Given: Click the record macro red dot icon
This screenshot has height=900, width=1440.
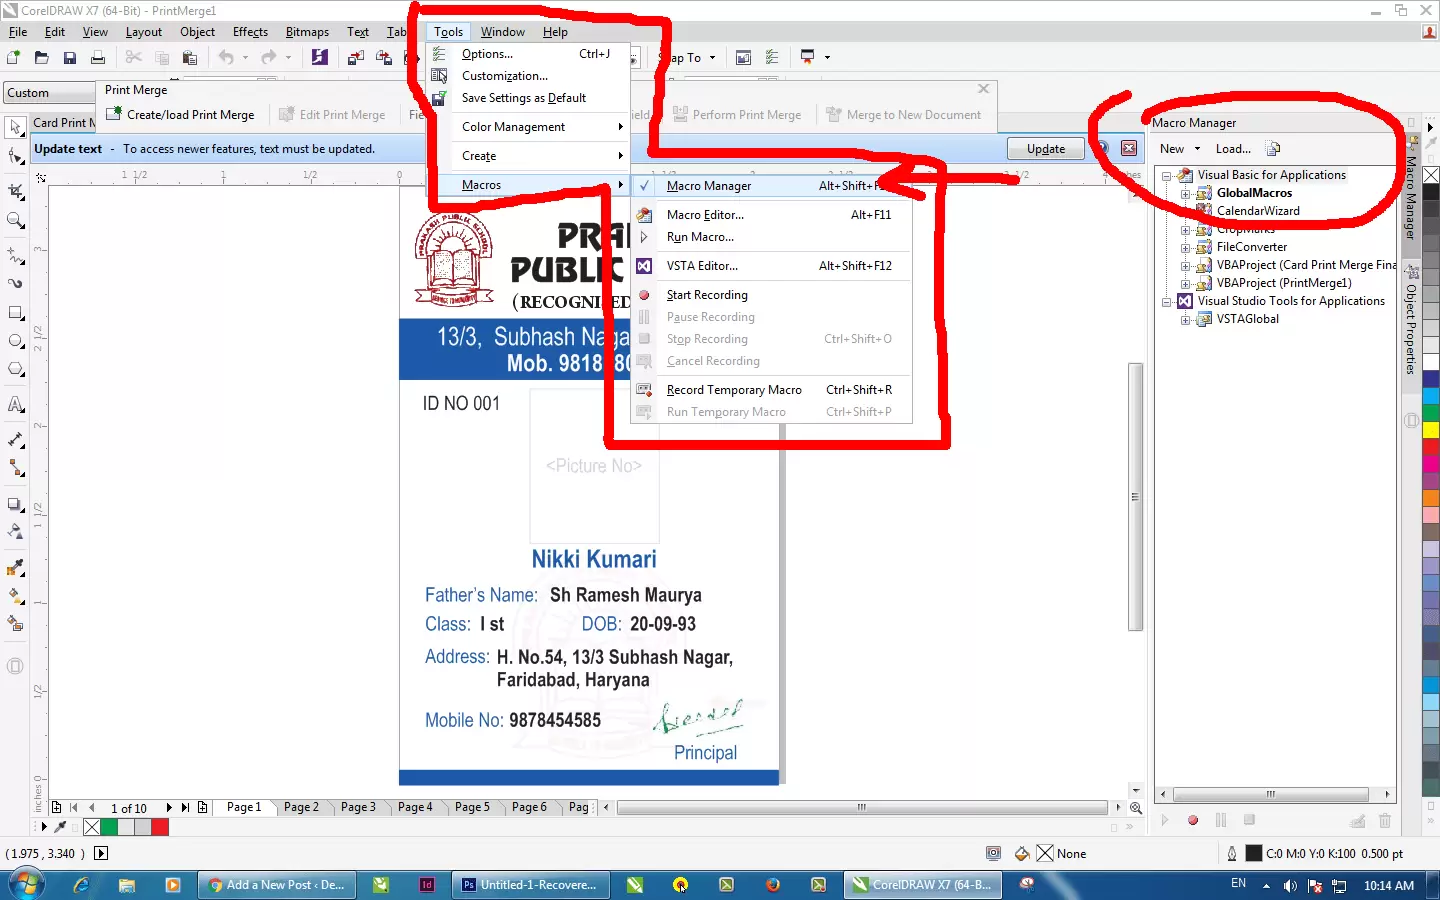Looking at the screenshot, I should [1193, 820].
